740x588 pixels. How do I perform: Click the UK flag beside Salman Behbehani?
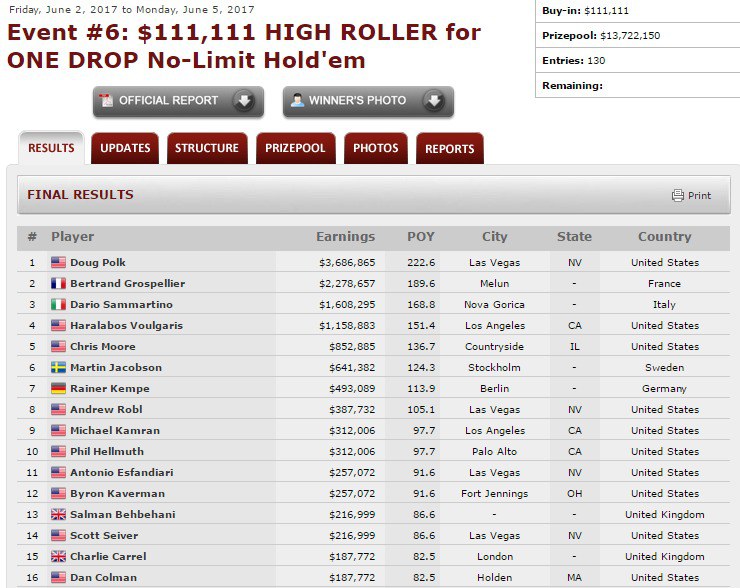58,515
